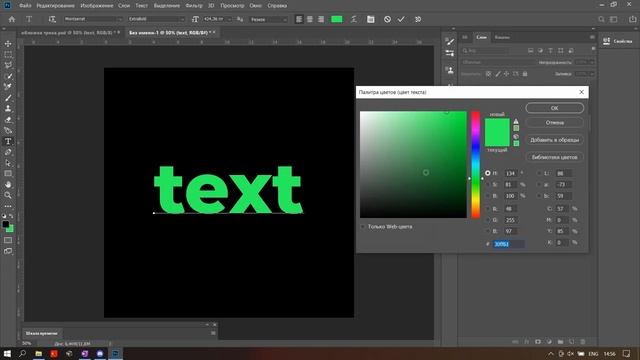Switch to the Слои panel tab

point(482,37)
